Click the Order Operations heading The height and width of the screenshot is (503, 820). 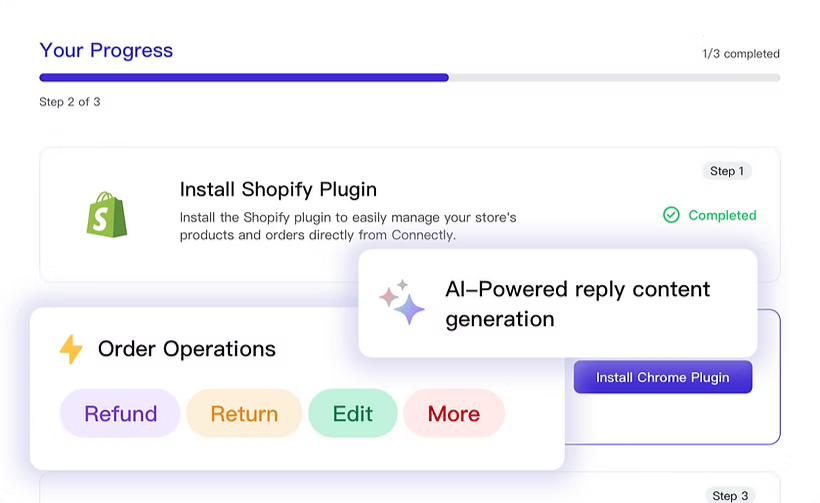[186, 349]
